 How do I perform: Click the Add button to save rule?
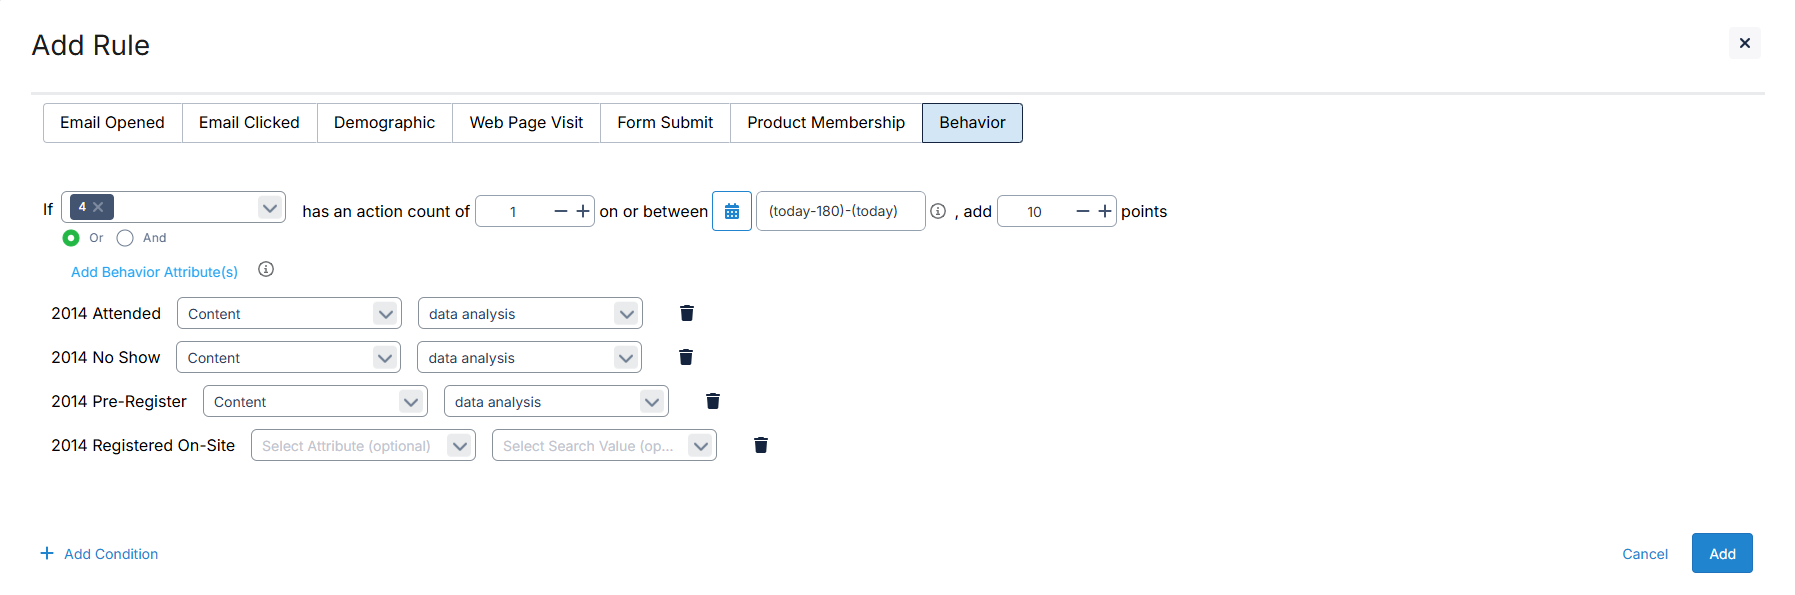[1721, 553]
